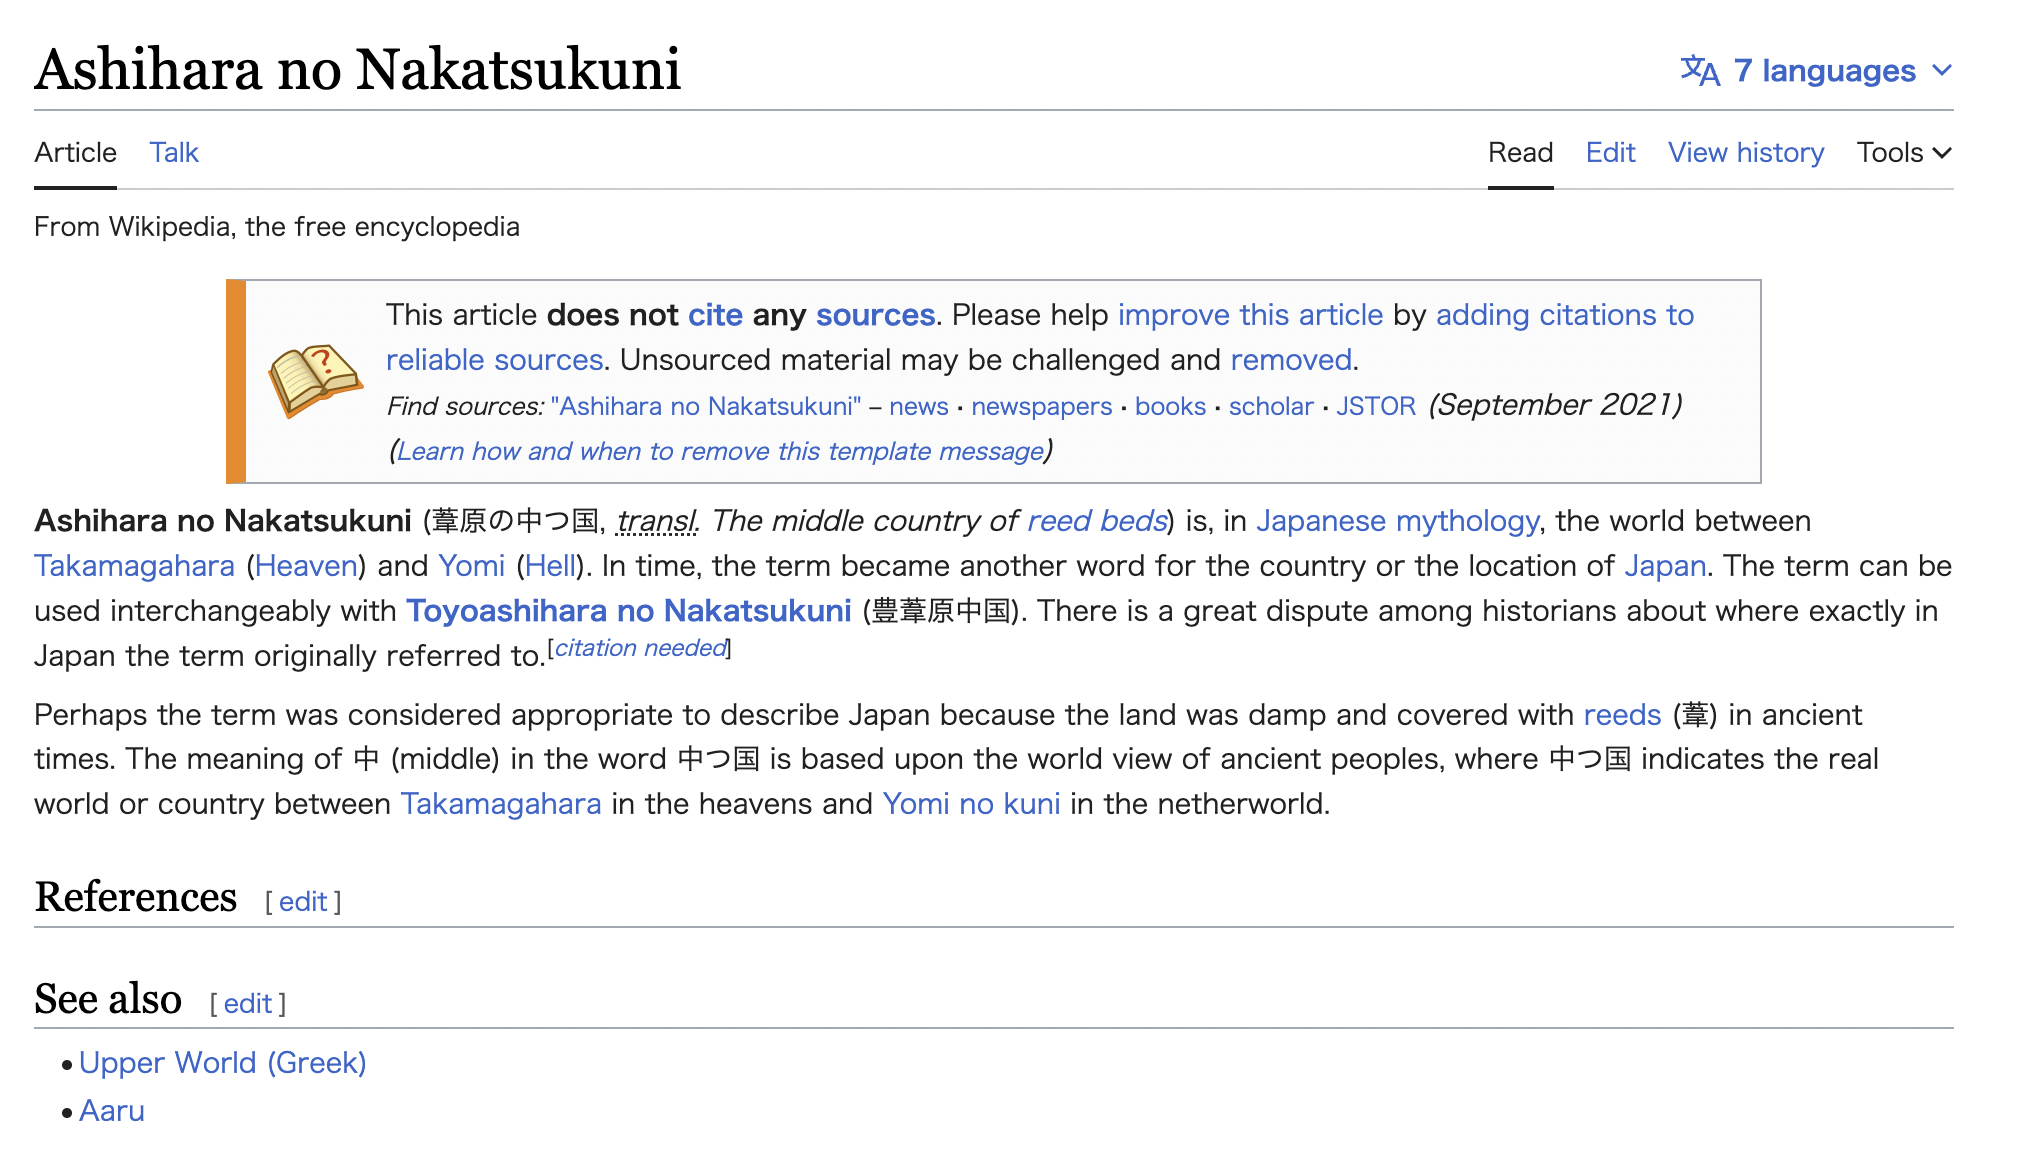Open the 'Yomi' link in first paragraph
The height and width of the screenshot is (1150, 2022).
click(x=471, y=566)
